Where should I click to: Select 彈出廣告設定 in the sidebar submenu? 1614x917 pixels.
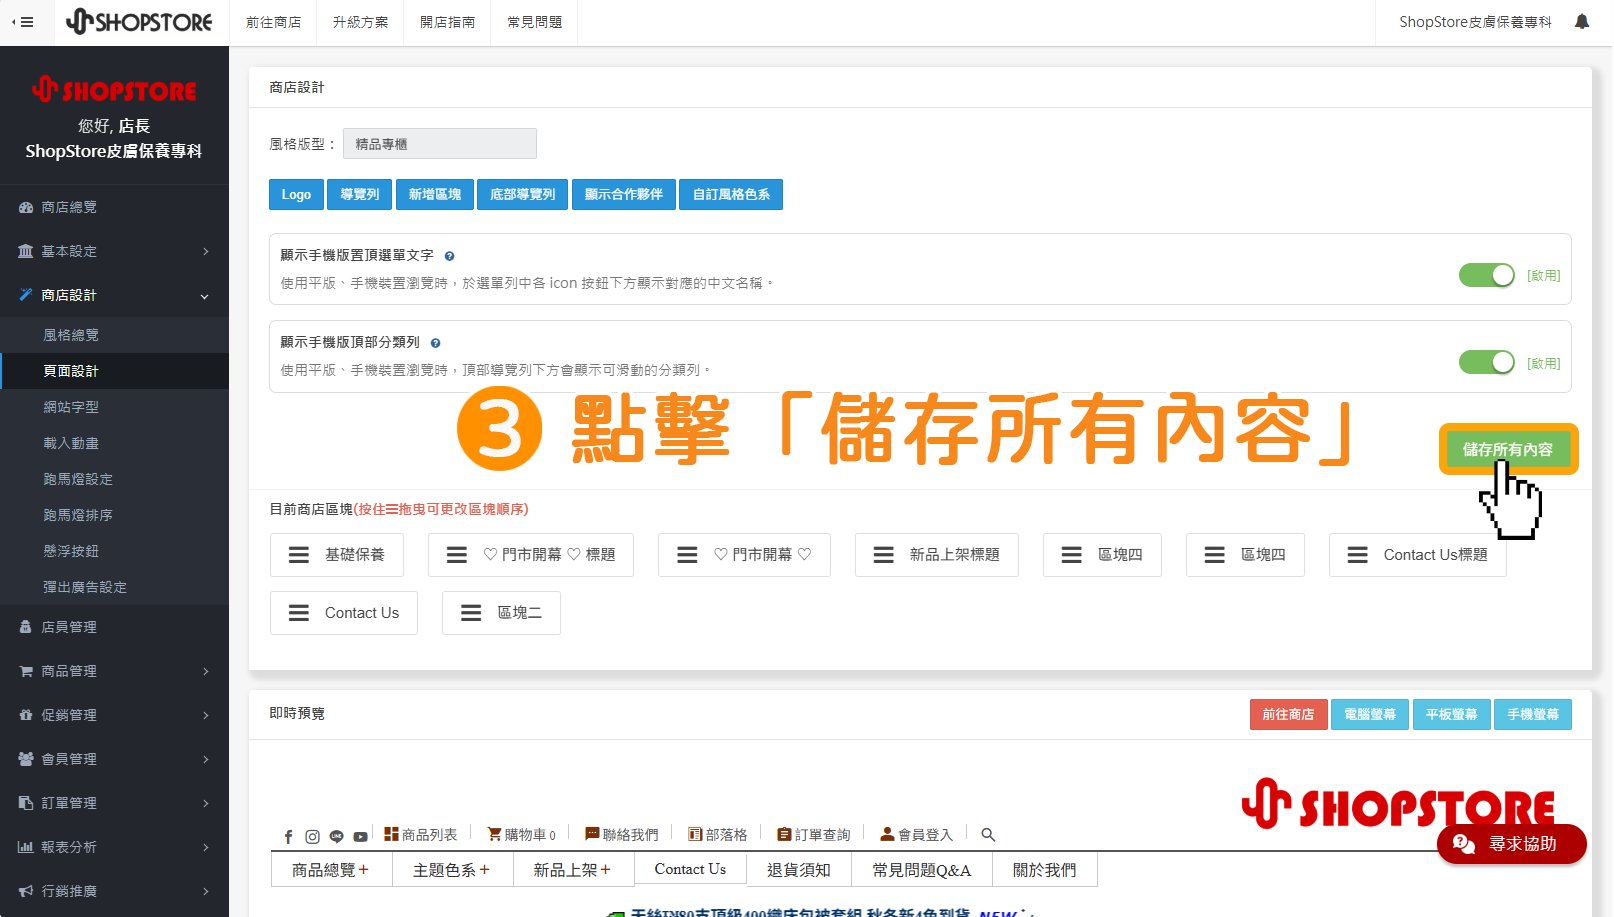tap(114, 587)
